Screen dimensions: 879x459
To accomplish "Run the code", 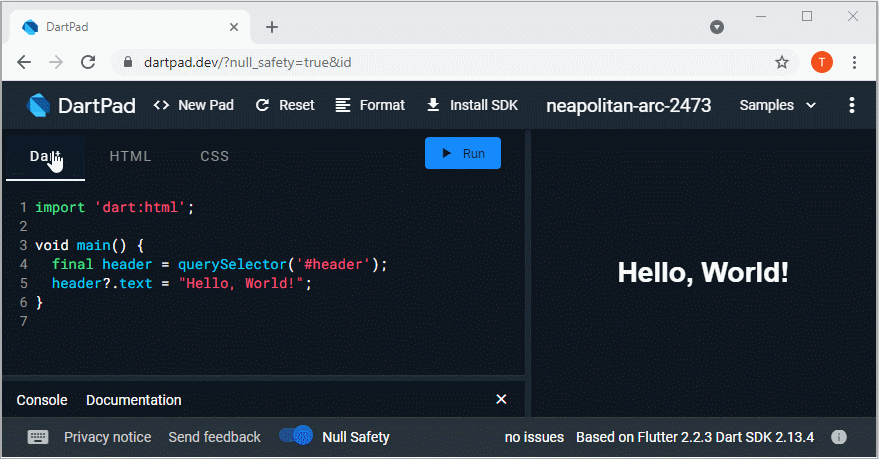I will click(463, 153).
